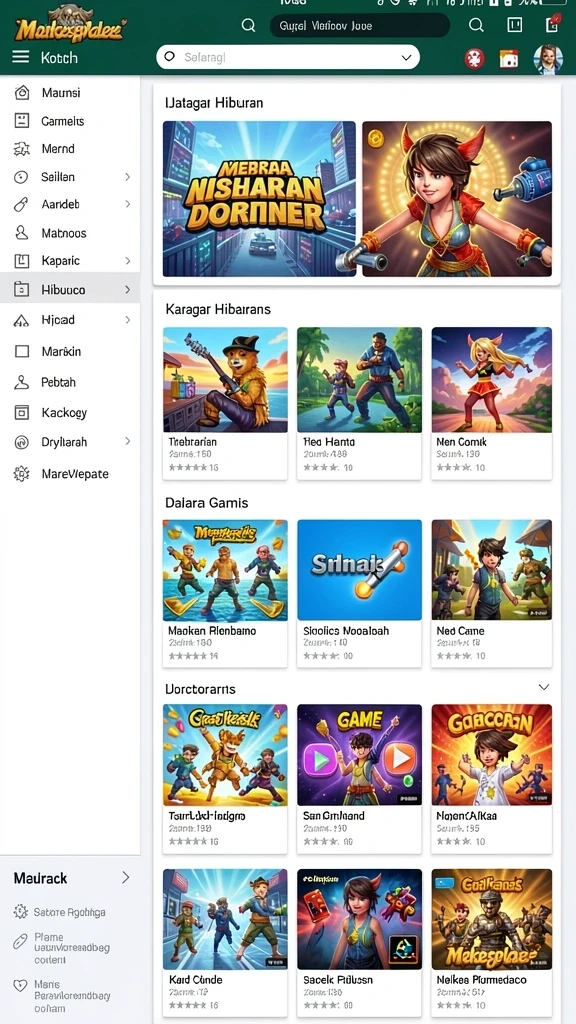Open the notification document icon in header
This screenshot has height=1024, width=576.
coord(552,24)
